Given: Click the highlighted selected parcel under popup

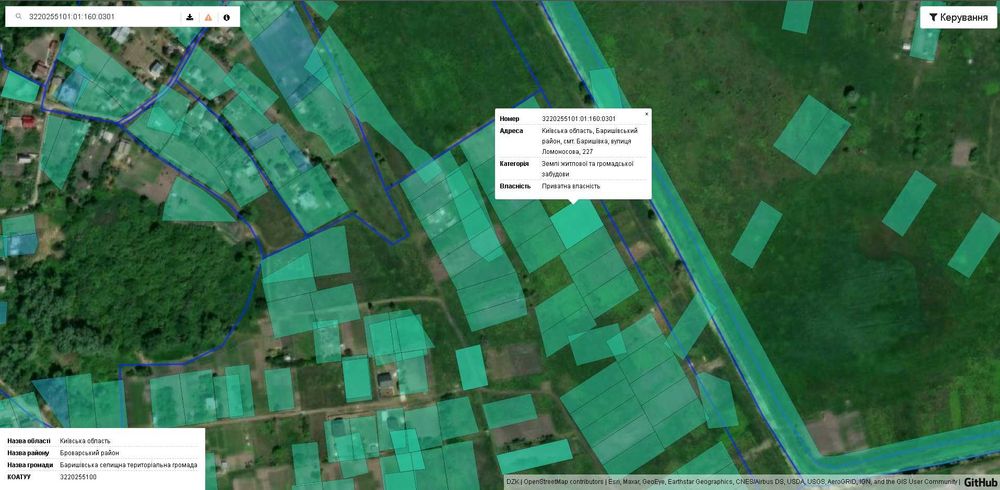Looking at the screenshot, I should coord(577,223).
